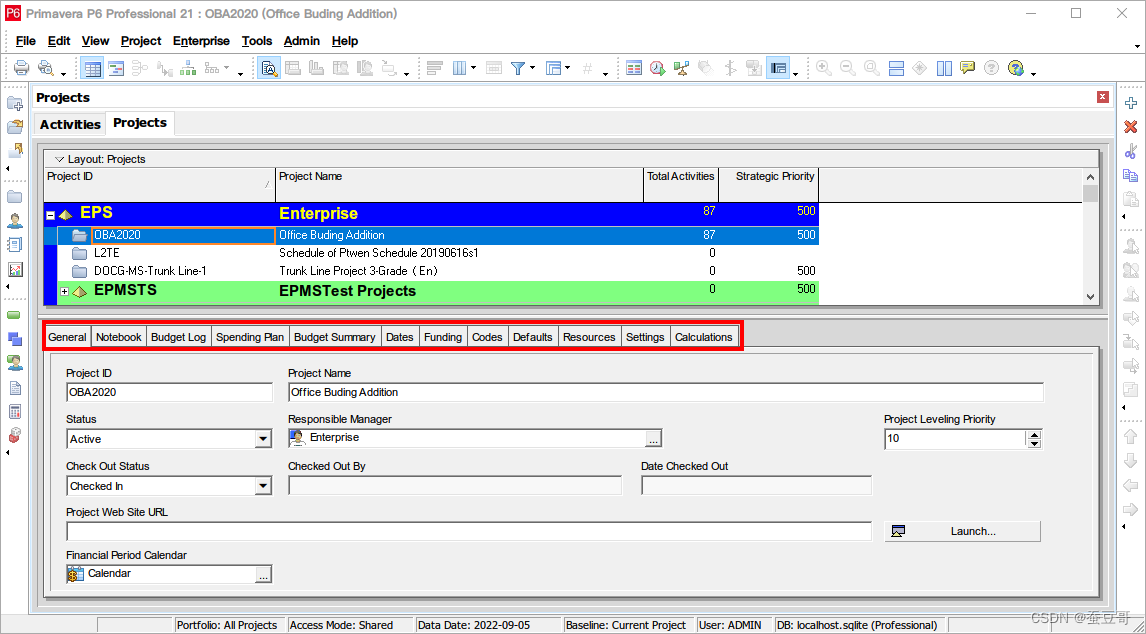Screen dimensions: 1146x634
Task: Click the green Chart View hierarchy icon
Action: click(188, 69)
